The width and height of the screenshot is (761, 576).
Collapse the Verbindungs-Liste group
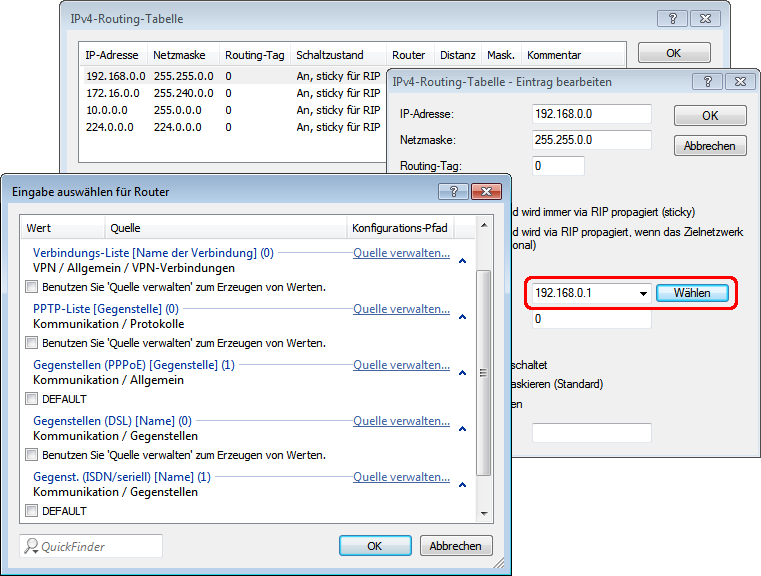tap(462, 261)
